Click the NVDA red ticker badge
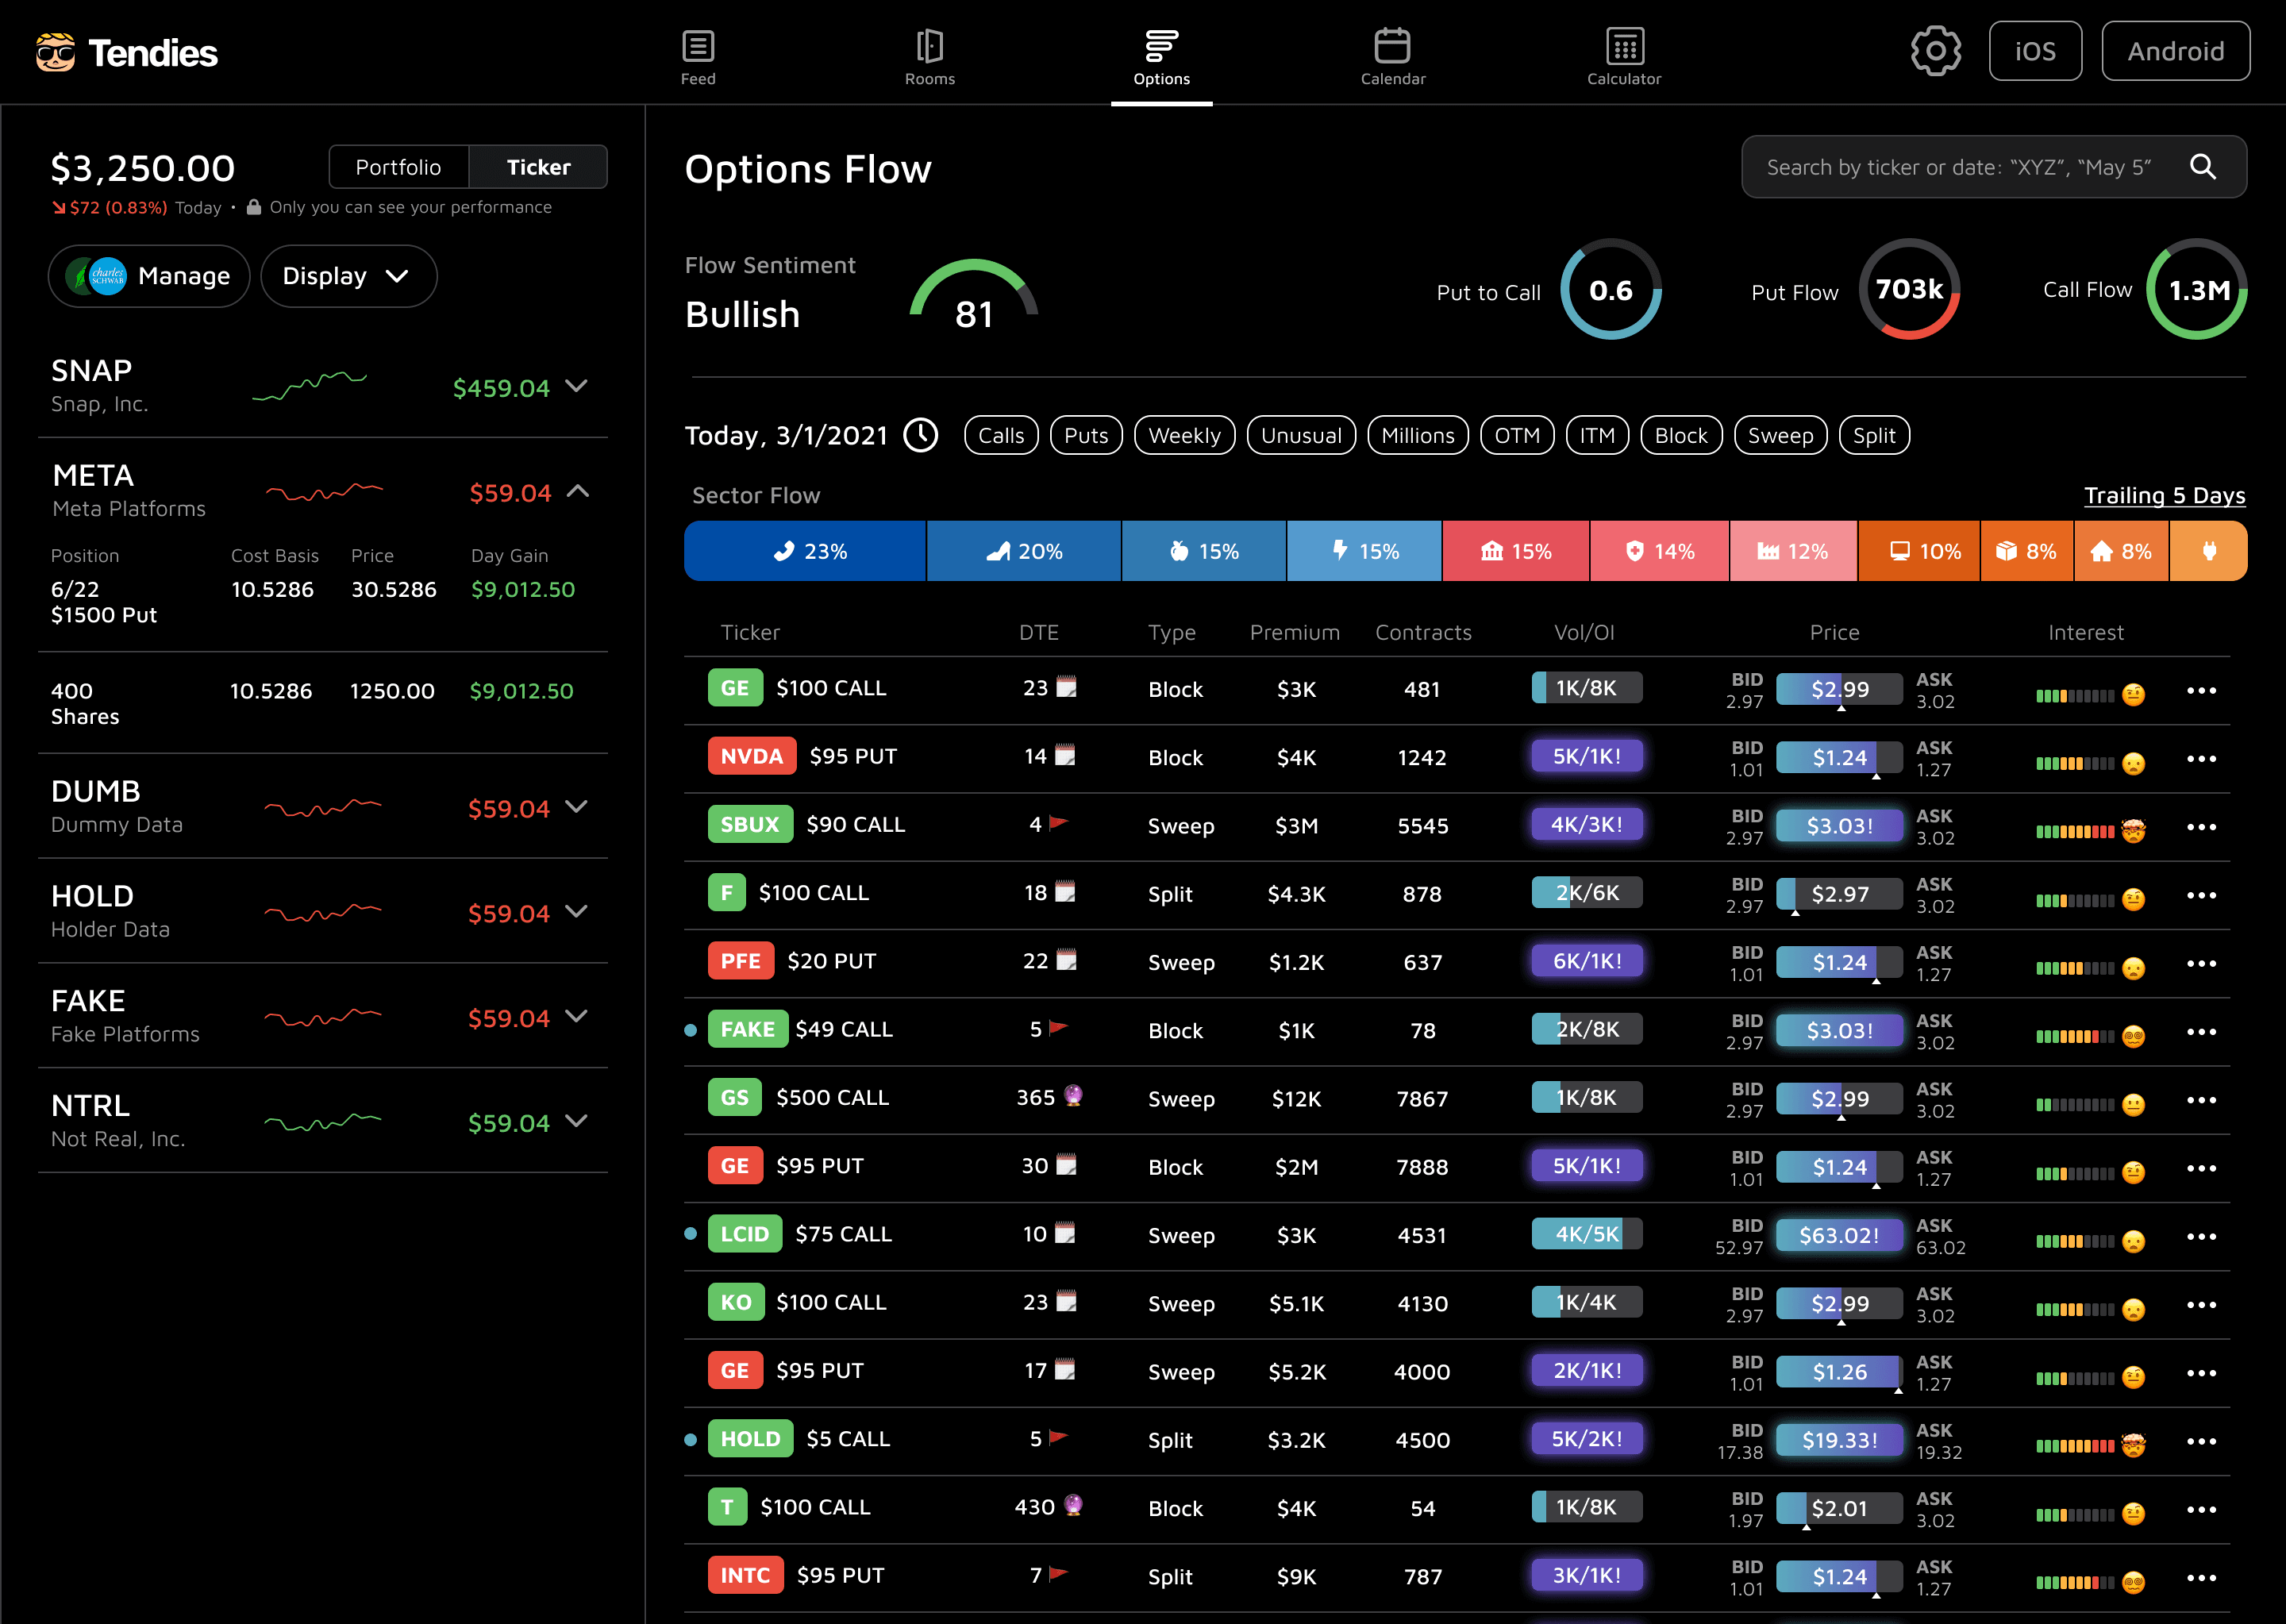Viewport: 2286px width, 1624px height. 752,756
